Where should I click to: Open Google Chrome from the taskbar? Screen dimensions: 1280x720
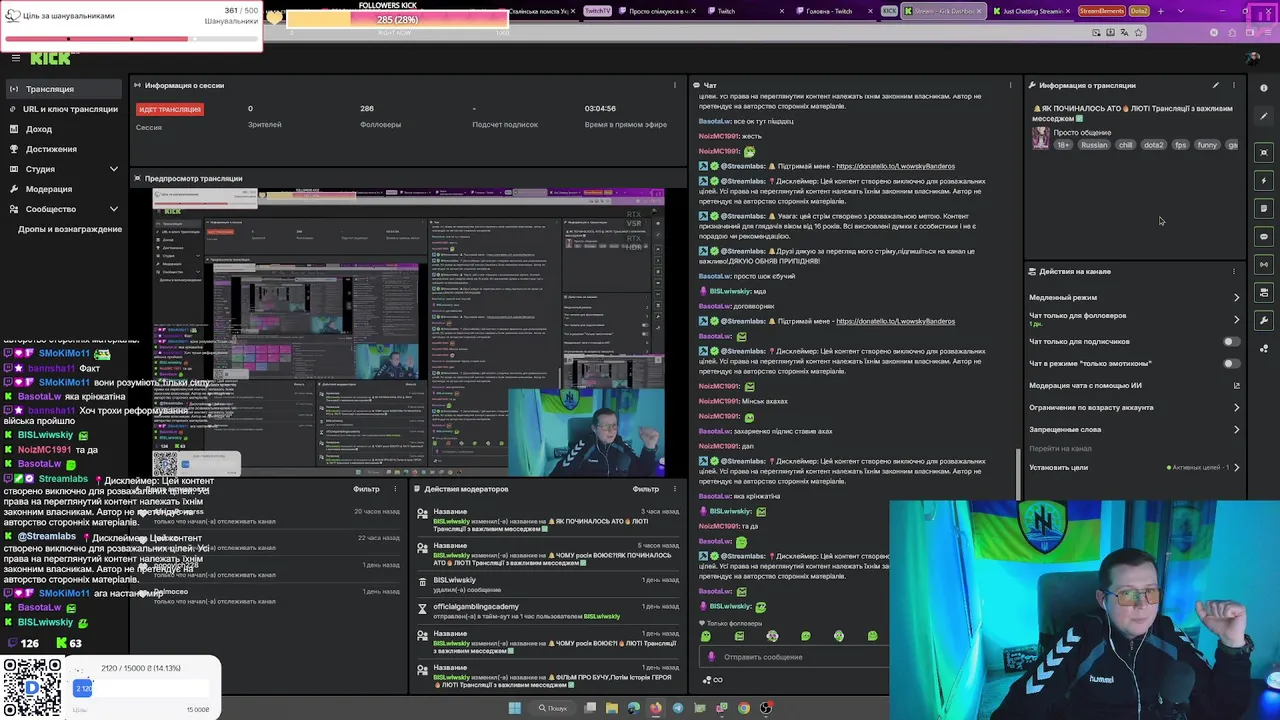(x=744, y=708)
